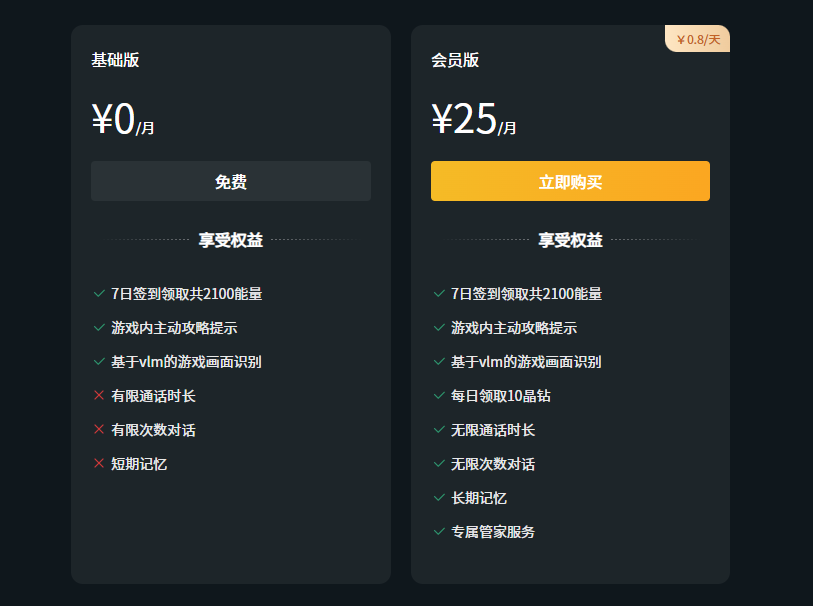Image resolution: width=813 pixels, height=606 pixels.
Task: Click the green checkmark beside 7日签到领取共2100能量
Action: pos(98,294)
